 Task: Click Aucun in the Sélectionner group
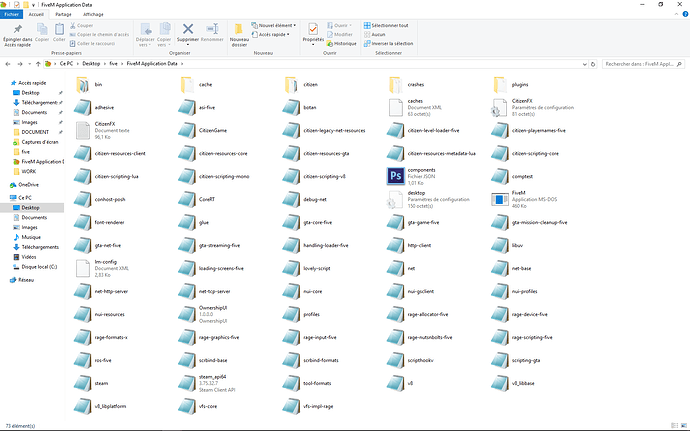(374, 34)
